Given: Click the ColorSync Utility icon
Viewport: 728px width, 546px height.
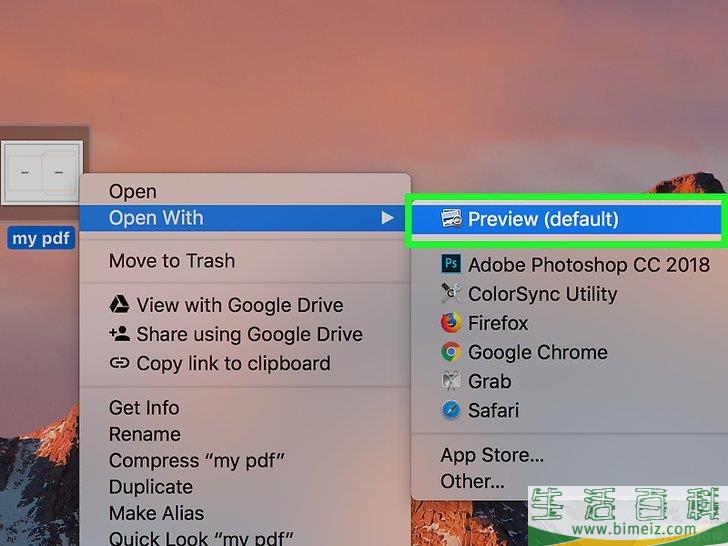Looking at the screenshot, I should (x=451, y=293).
